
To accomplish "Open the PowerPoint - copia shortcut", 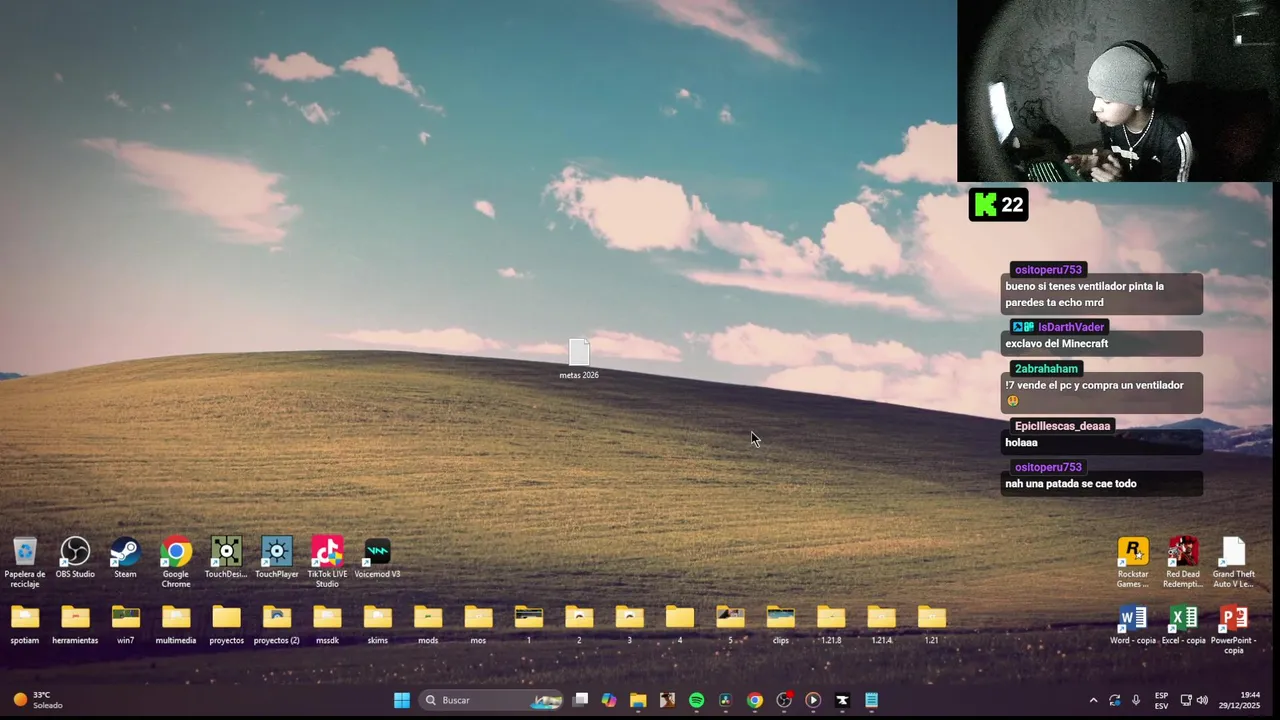I will (1233, 630).
